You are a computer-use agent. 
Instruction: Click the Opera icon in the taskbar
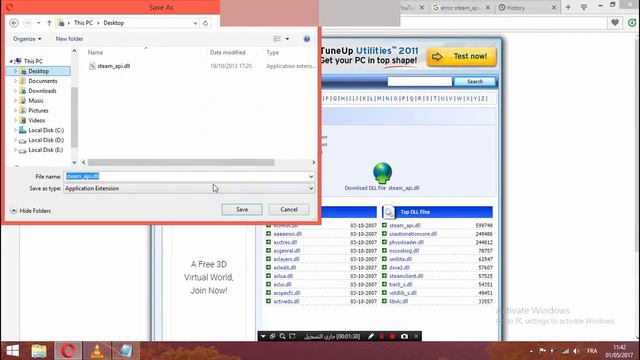point(68,351)
